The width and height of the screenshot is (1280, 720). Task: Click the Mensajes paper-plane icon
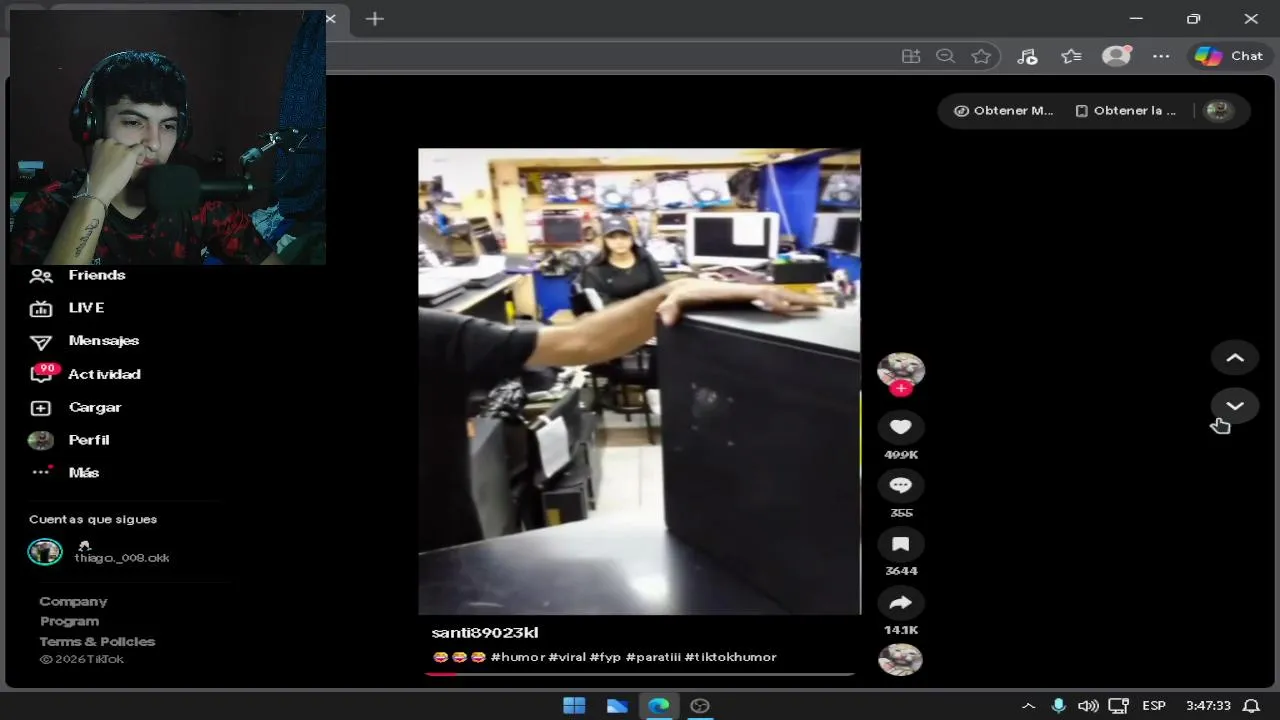click(41, 343)
